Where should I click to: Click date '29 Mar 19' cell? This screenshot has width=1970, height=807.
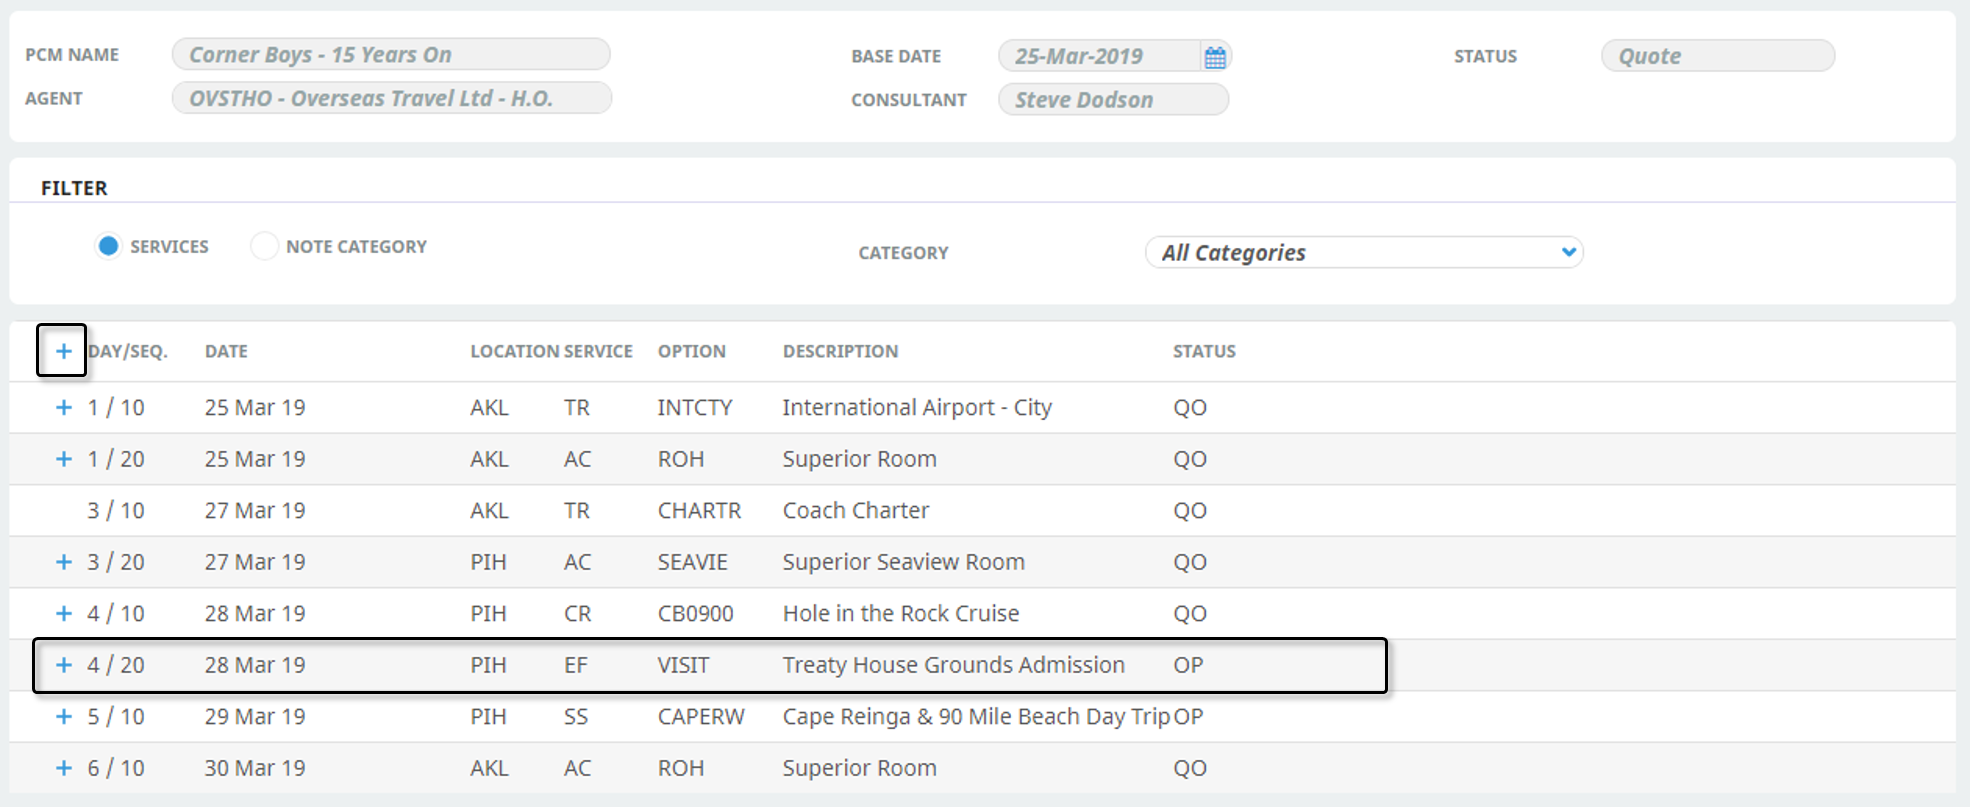(x=255, y=717)
